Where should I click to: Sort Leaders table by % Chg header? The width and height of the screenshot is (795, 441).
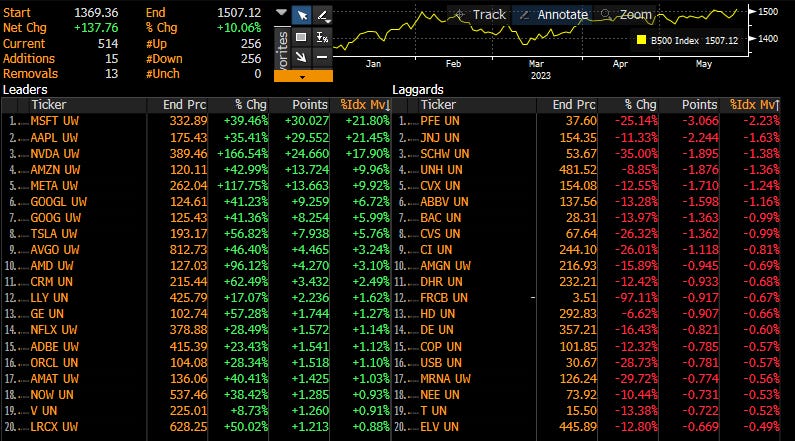tap(238, 105)
